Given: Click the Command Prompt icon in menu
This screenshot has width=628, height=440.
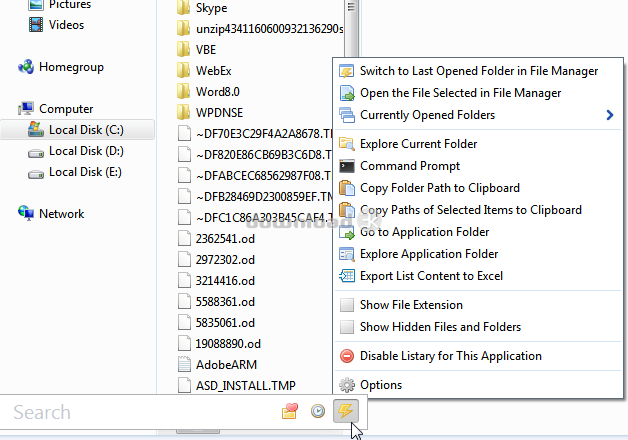Looking at the screenshot, I should (x=347, y=166).
